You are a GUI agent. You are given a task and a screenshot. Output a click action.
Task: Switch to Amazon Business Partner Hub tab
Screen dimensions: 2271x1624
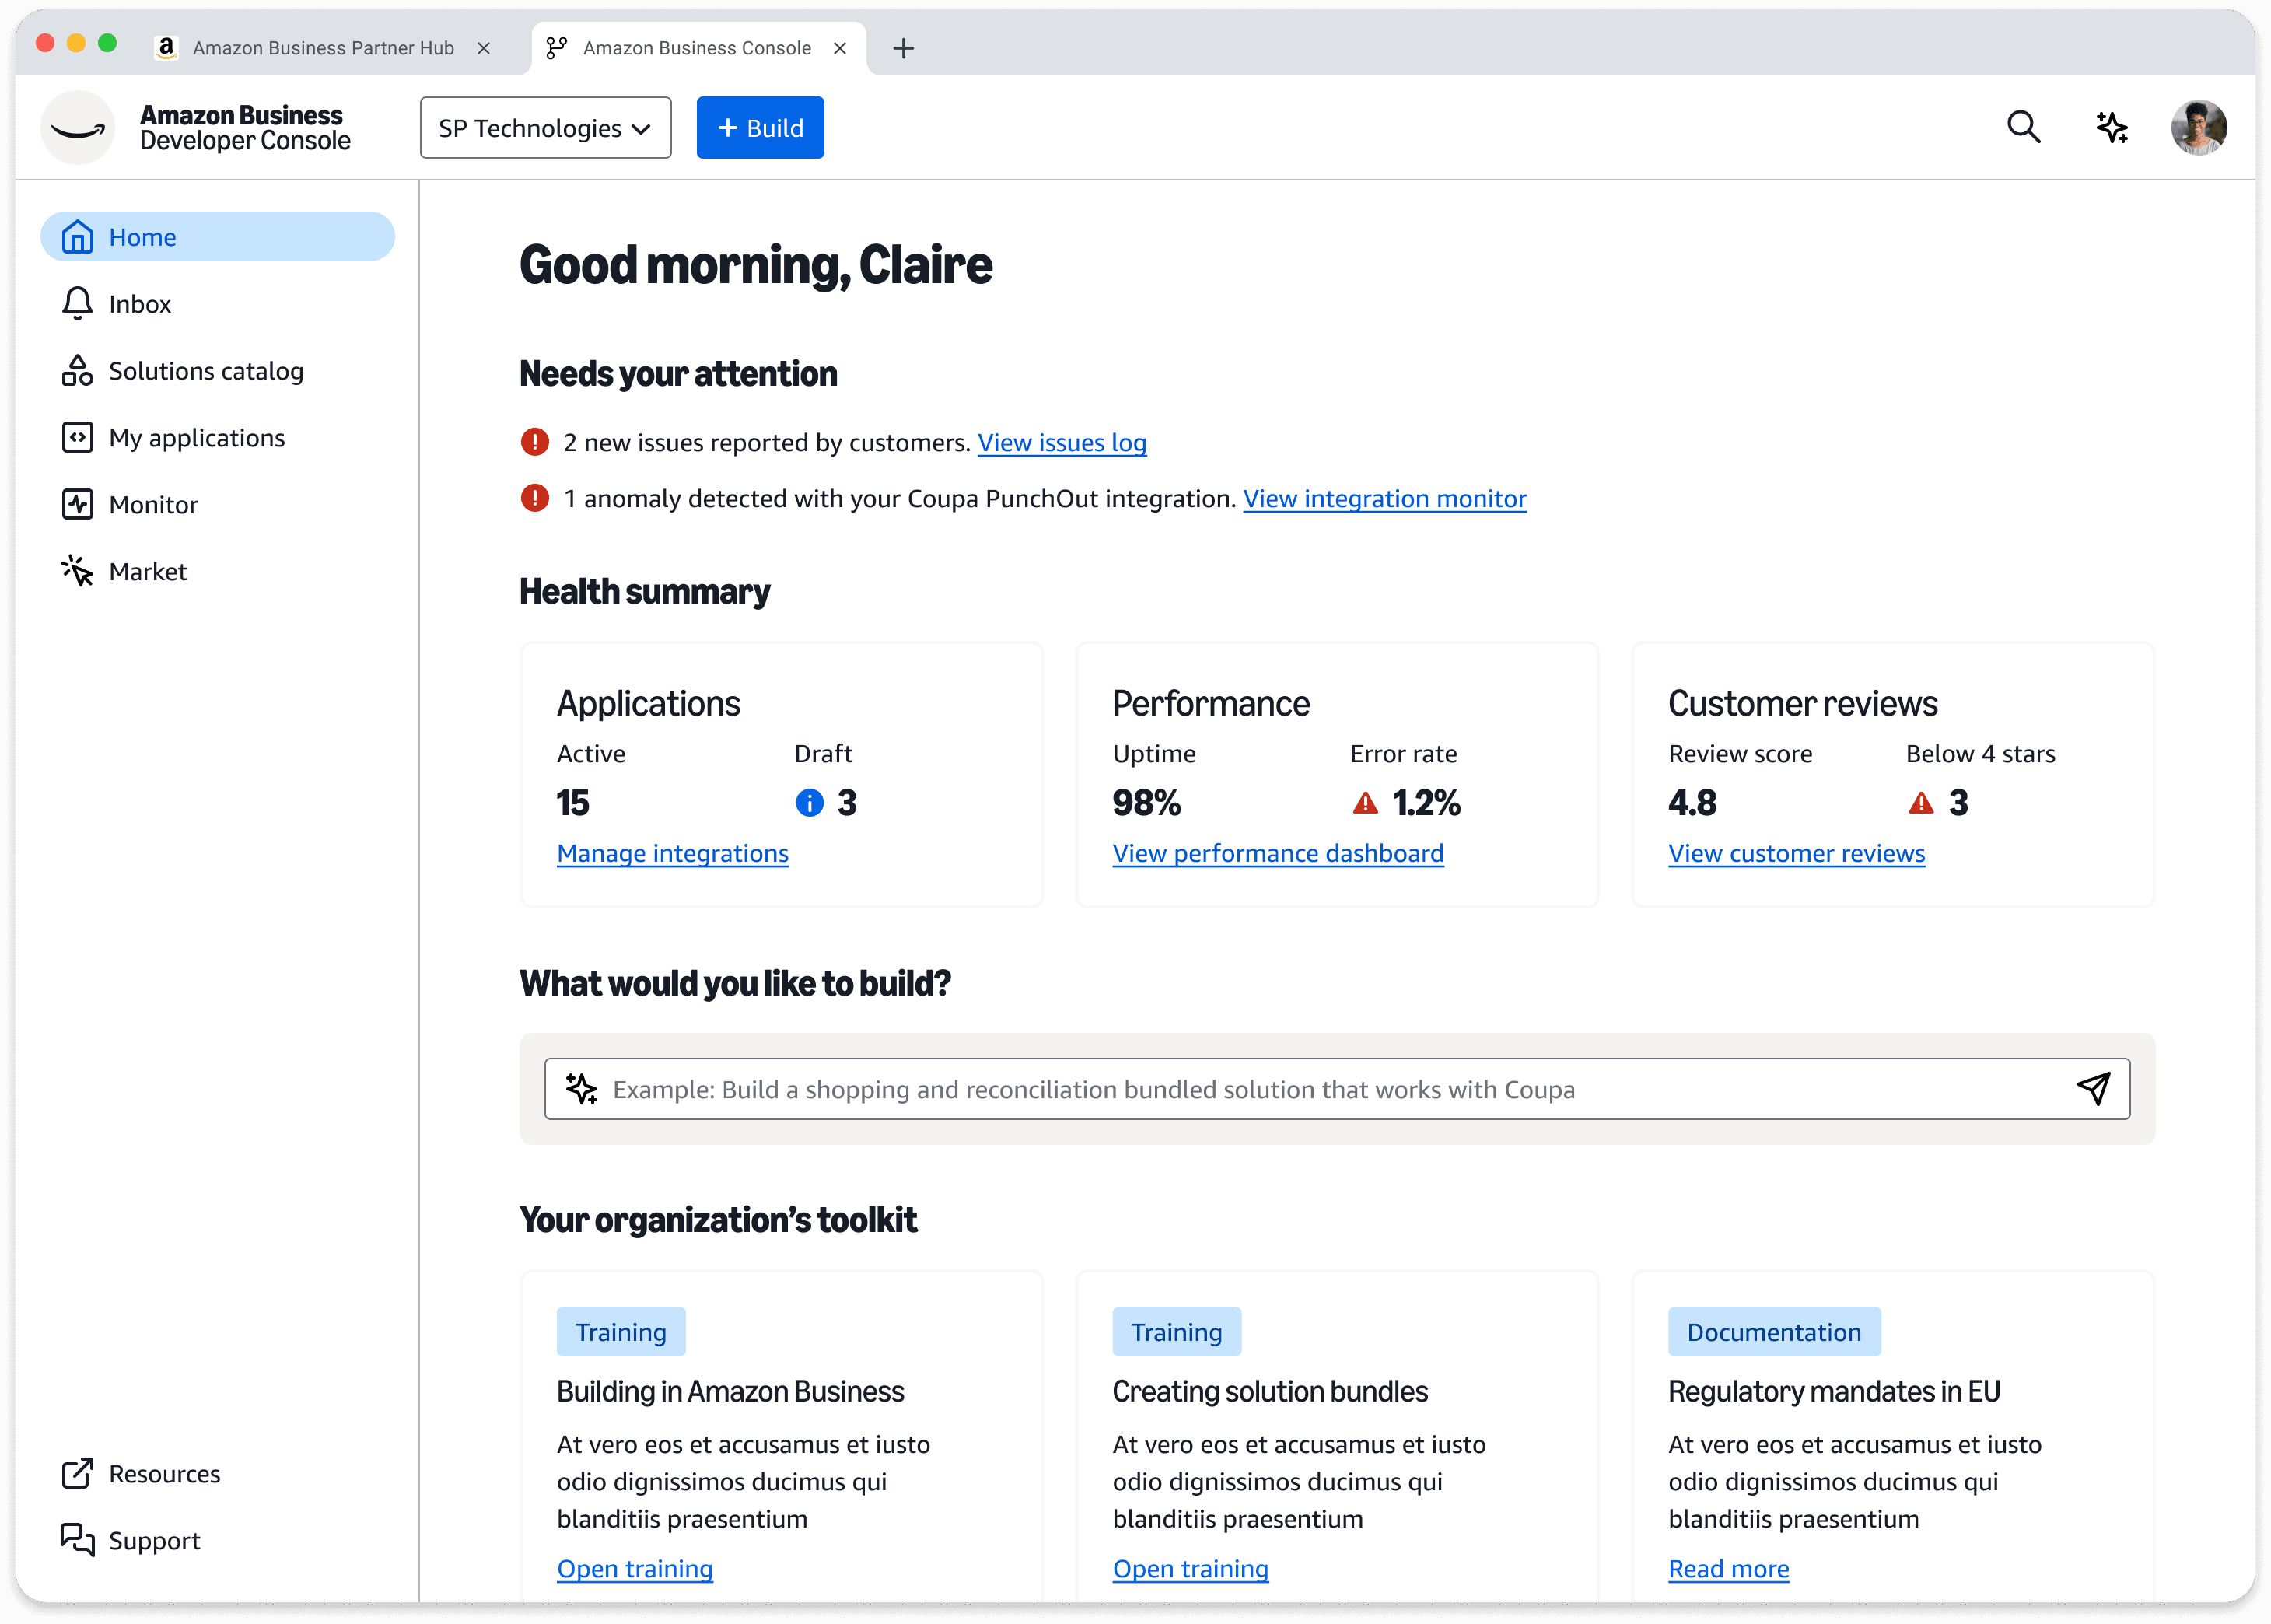coord(322,48)
